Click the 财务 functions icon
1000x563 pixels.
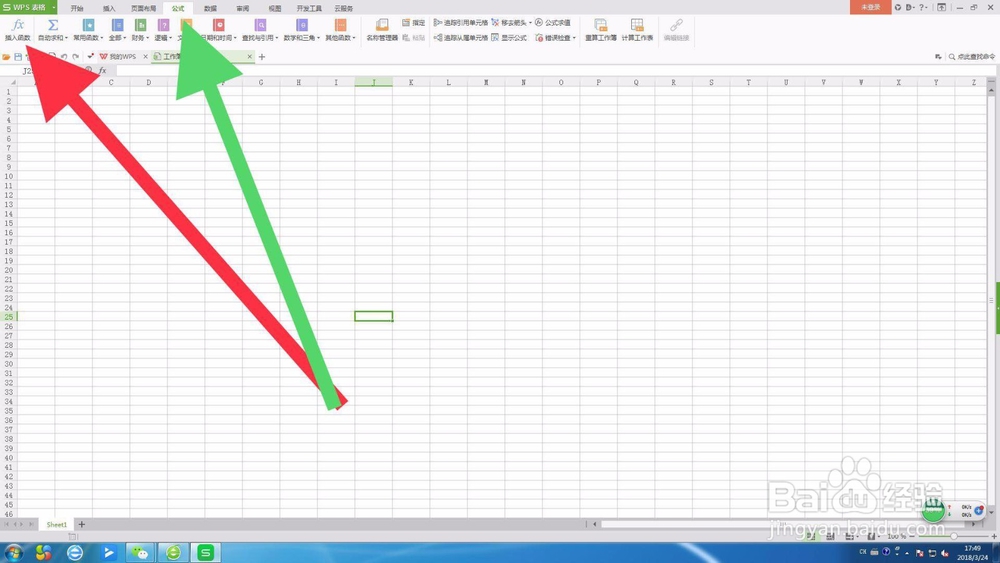140,25
